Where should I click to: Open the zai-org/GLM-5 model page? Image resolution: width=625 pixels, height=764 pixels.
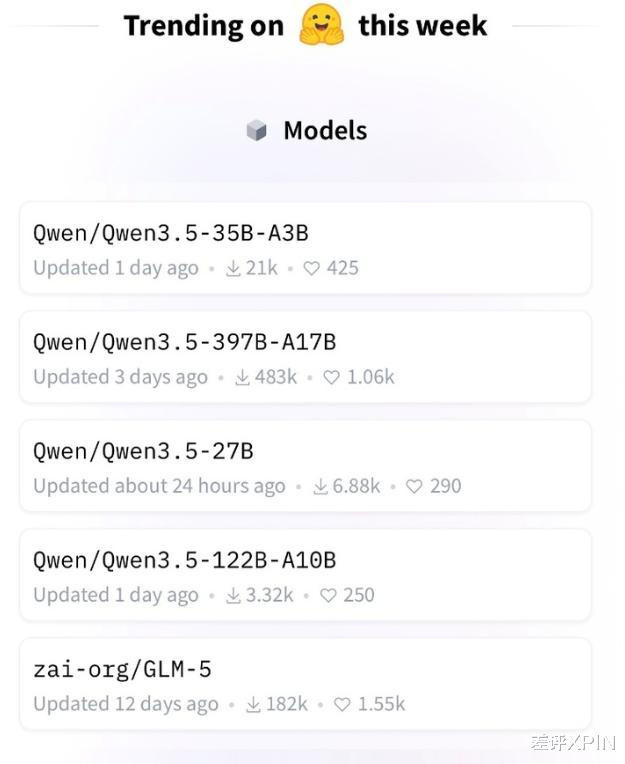122,669
